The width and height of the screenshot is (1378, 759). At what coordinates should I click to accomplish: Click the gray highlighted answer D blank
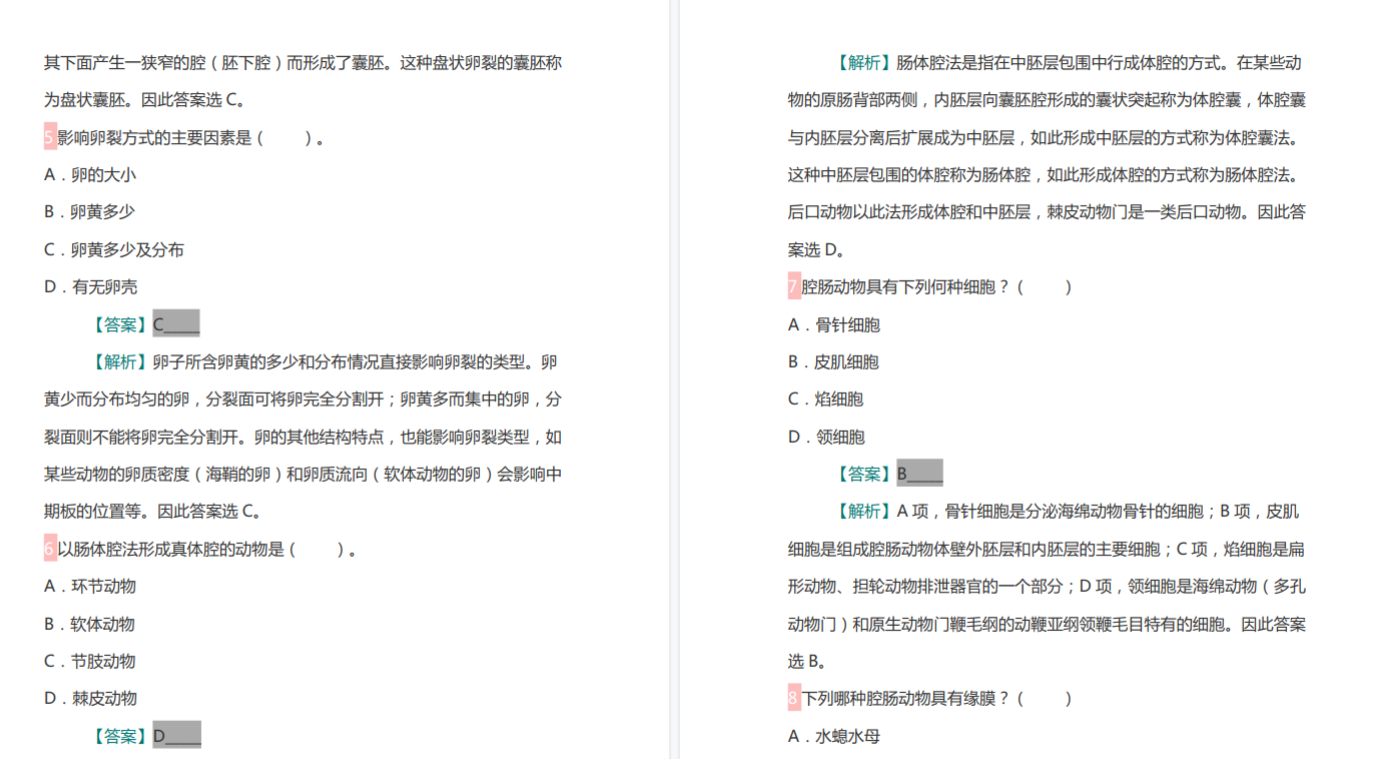click(177, 736)
